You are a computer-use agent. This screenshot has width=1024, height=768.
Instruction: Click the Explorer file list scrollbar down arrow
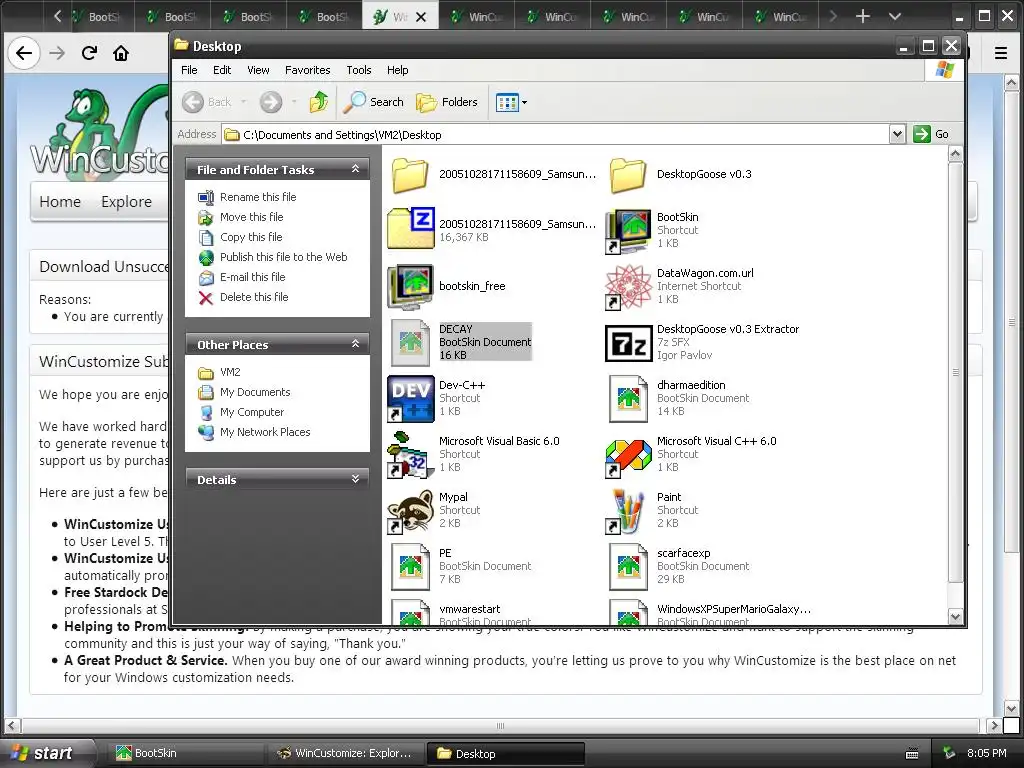(955, 616)
